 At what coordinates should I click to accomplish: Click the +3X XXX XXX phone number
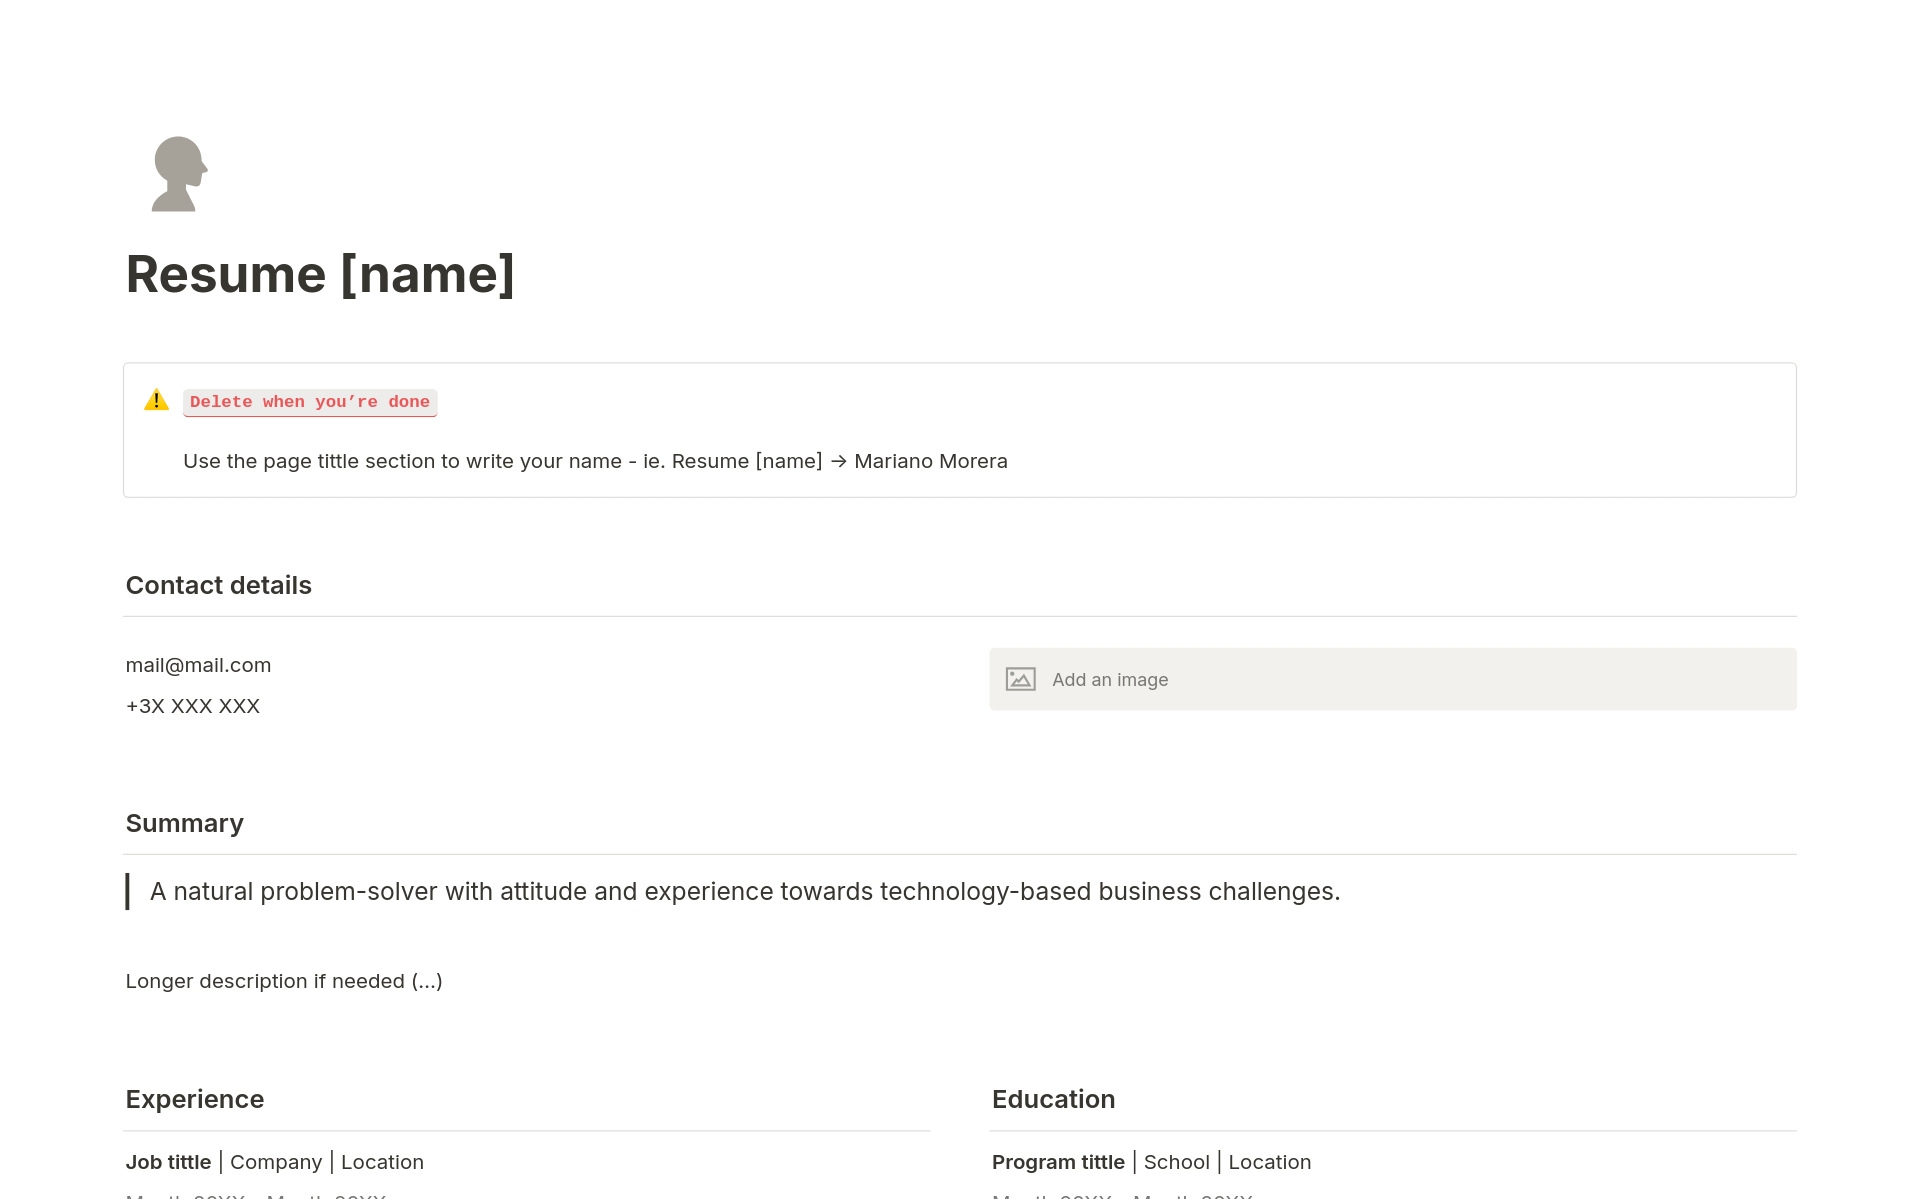tap(193, 706)
